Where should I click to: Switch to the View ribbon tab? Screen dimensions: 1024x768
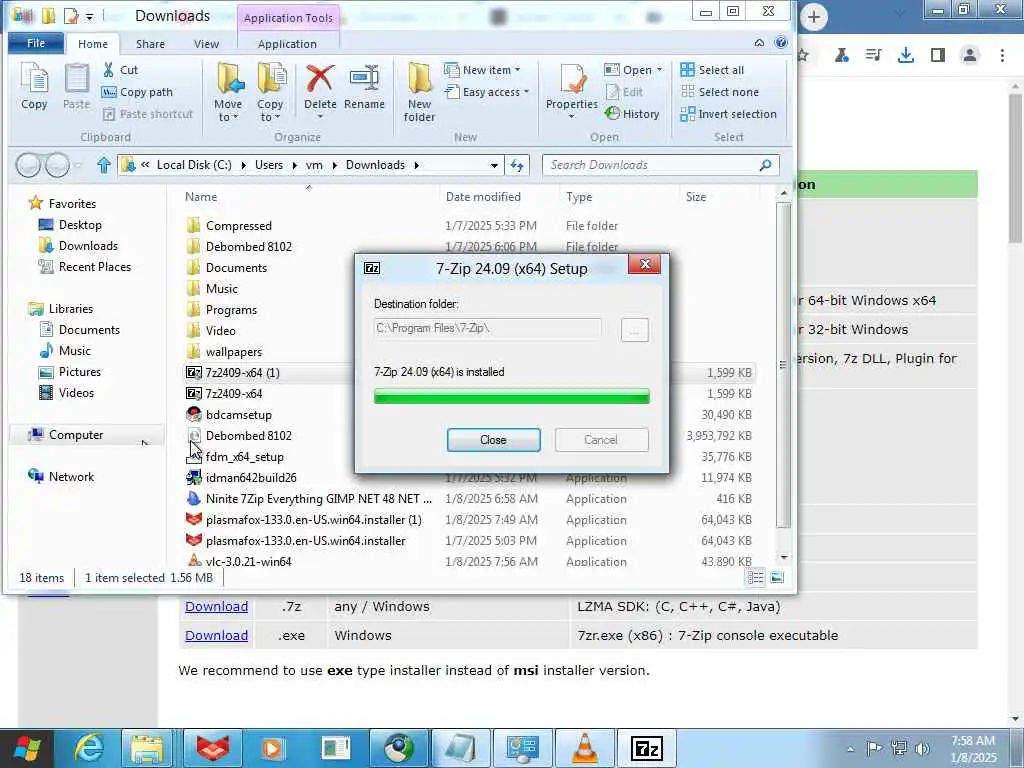tap(206, 44)
